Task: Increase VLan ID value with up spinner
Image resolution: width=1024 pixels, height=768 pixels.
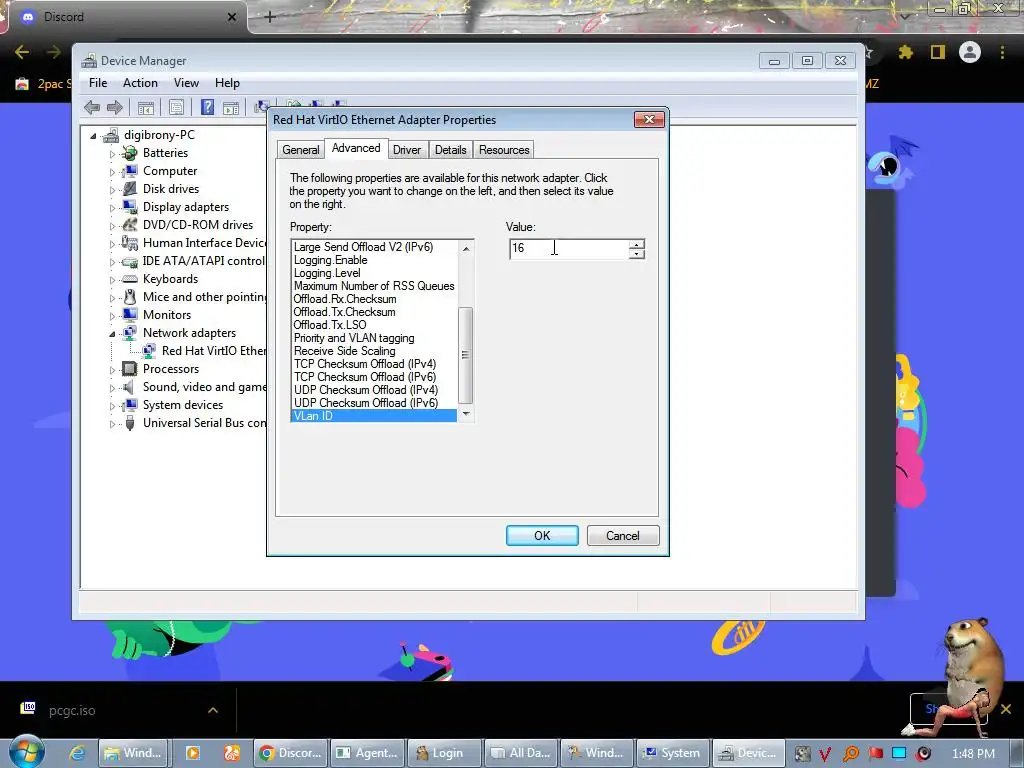Action: tap(637, 244)
